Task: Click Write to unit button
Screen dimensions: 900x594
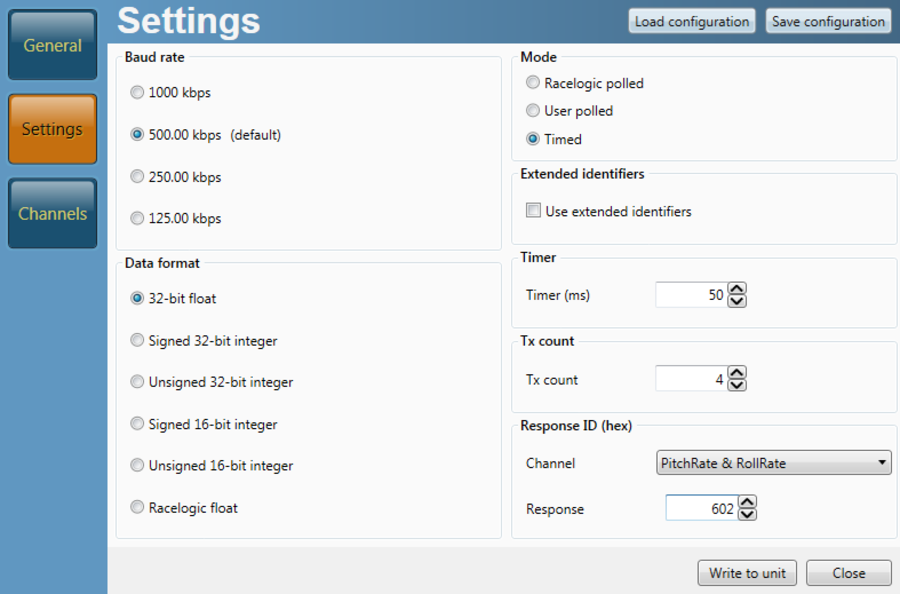Action: [x=747, y=573]
